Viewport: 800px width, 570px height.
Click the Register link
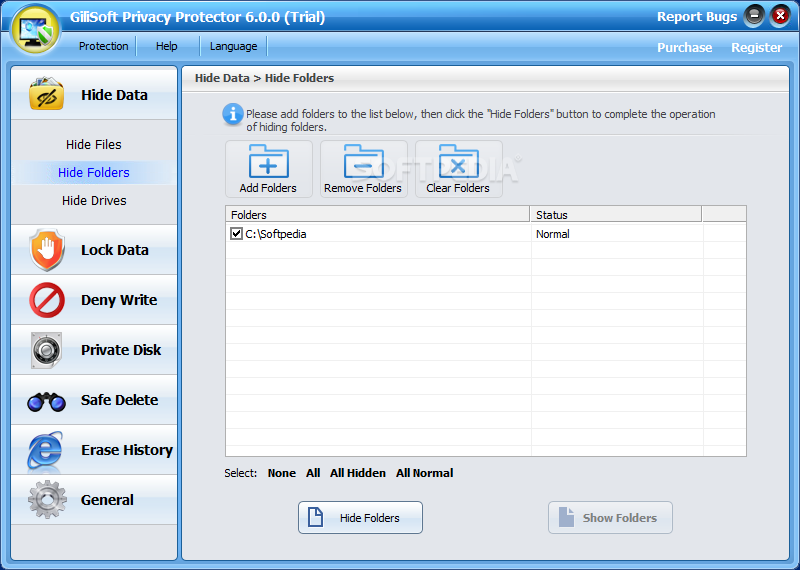pos(756,47)
